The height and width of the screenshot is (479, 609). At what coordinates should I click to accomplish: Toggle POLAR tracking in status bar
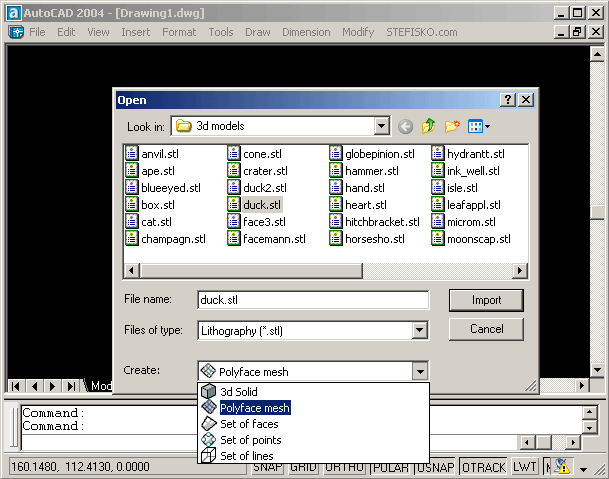(391, 467)
